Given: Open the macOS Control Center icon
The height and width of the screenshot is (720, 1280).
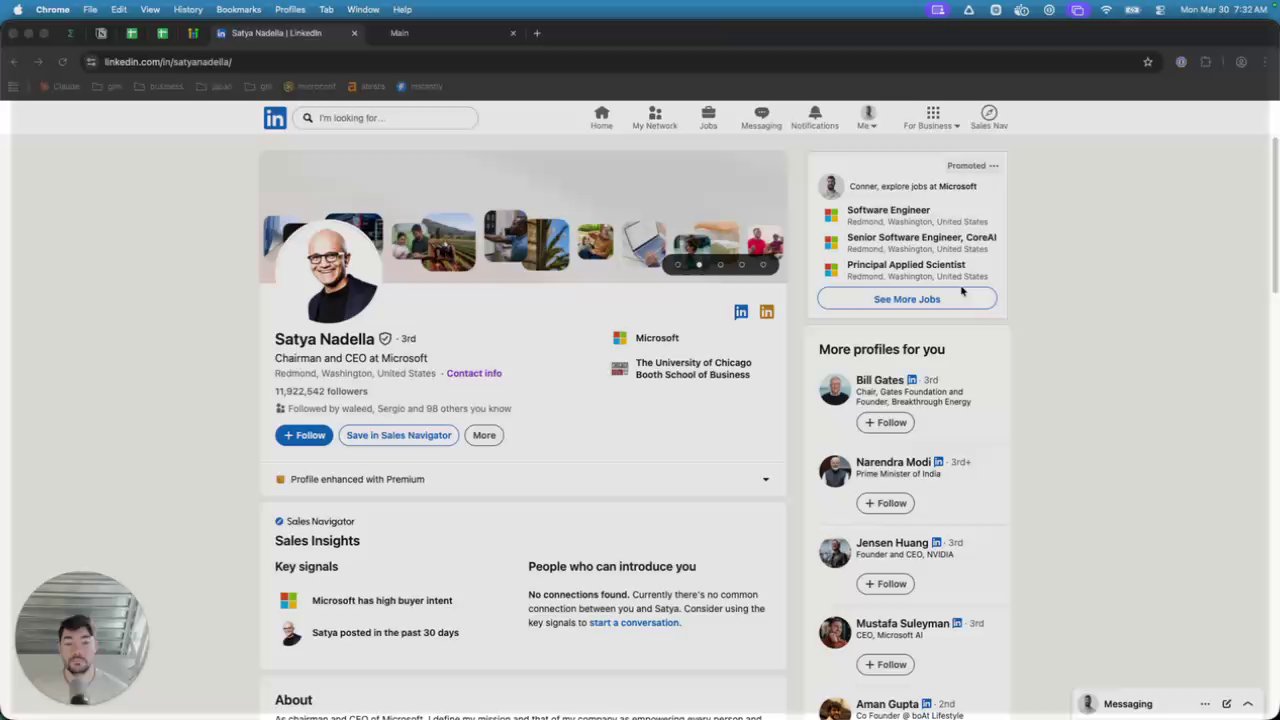Looking at the screenshot, I should coord(1160,9).
